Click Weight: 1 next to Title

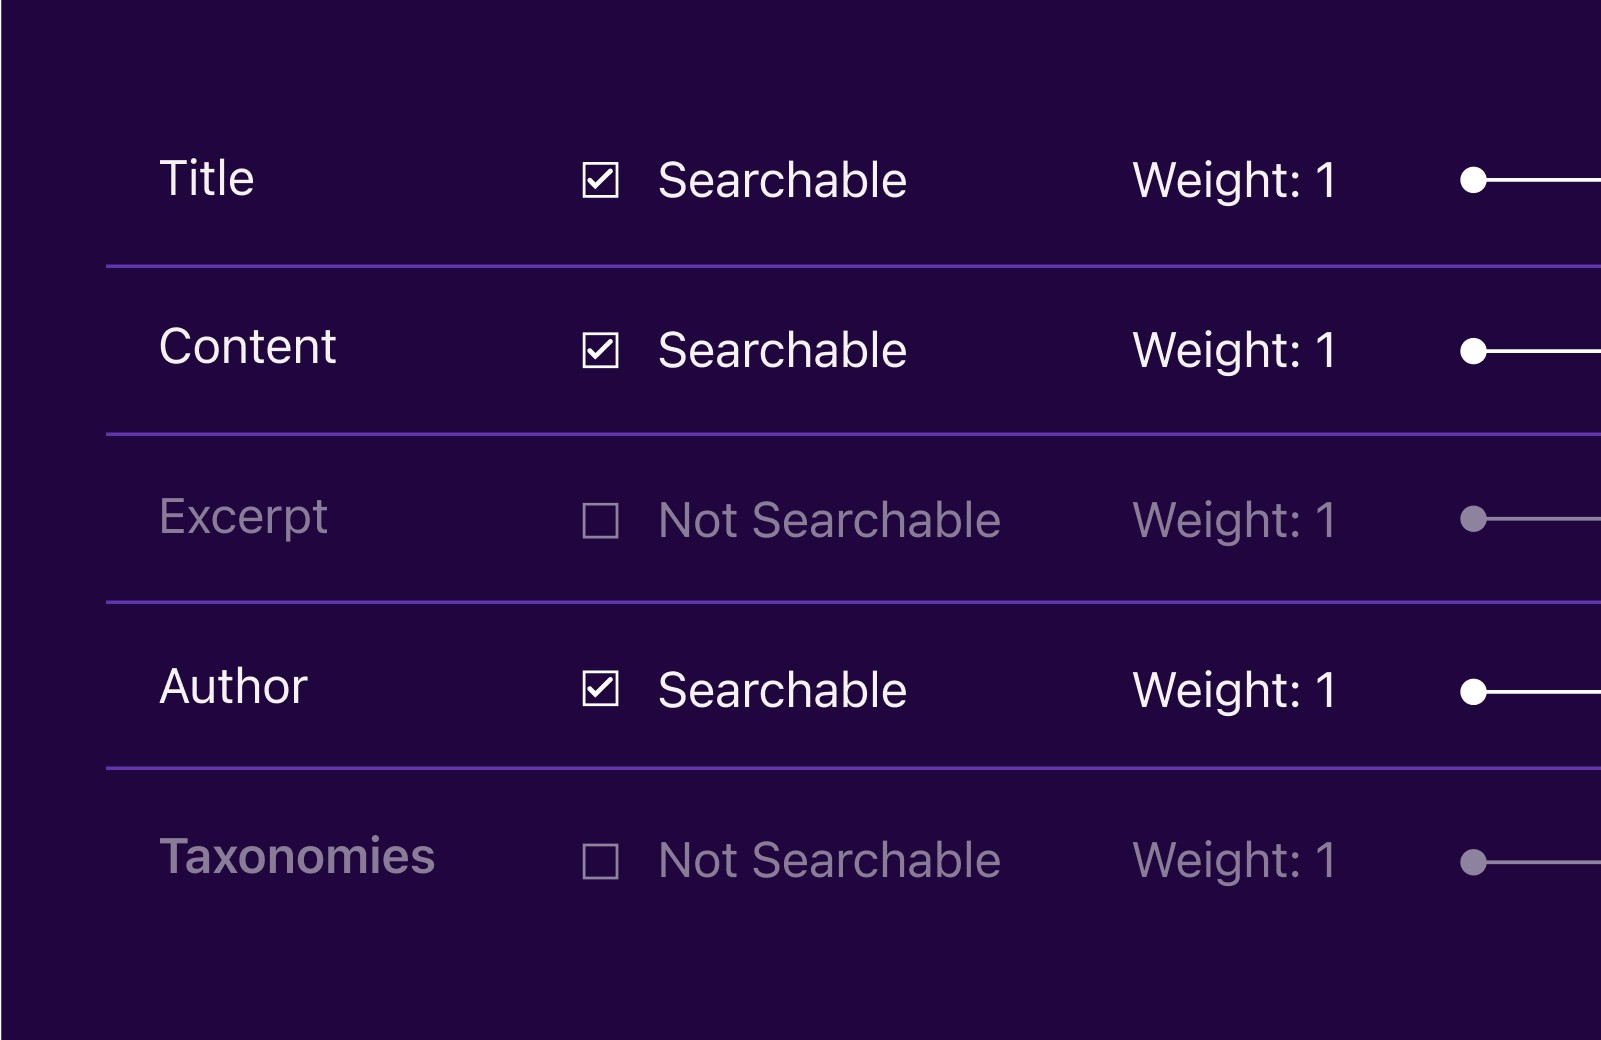click(x=1234, y=181)
